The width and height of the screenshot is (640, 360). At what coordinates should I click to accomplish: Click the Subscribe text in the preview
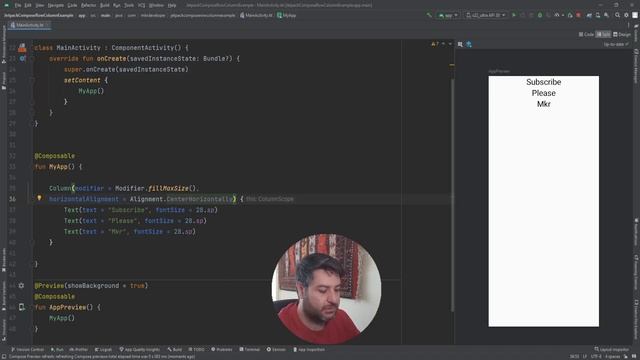click(x=544, y=82)
